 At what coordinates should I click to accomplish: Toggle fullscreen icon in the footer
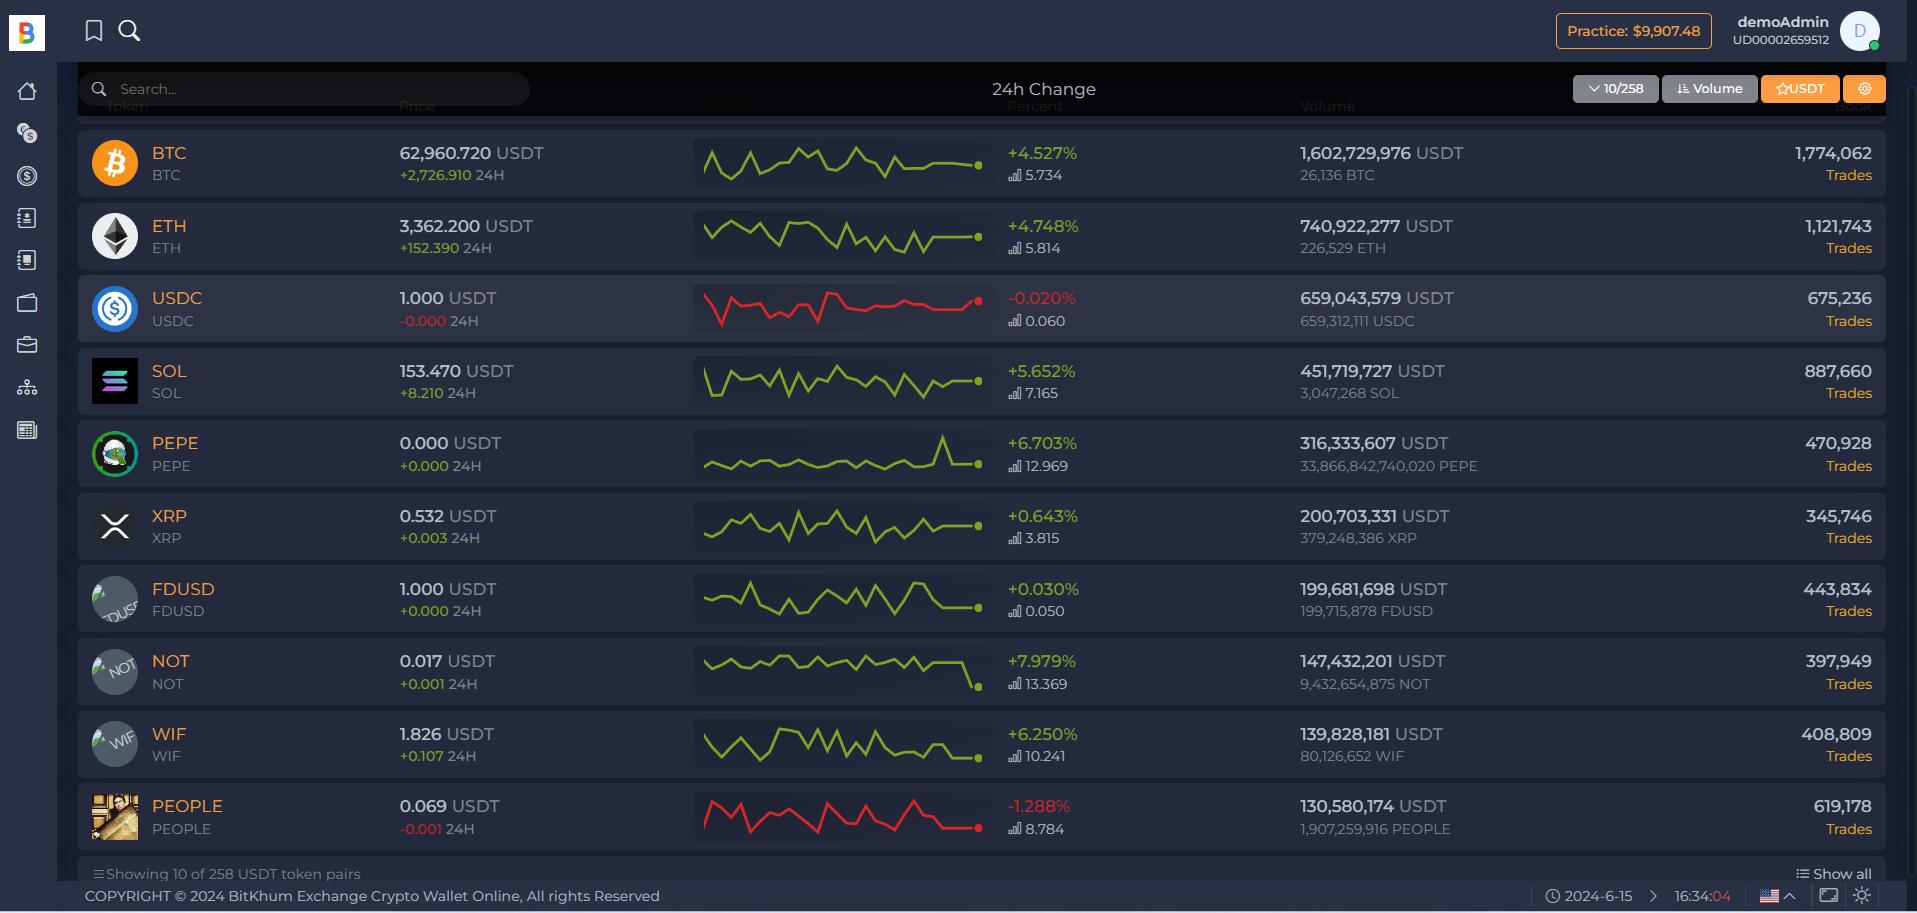[1828, 896]
